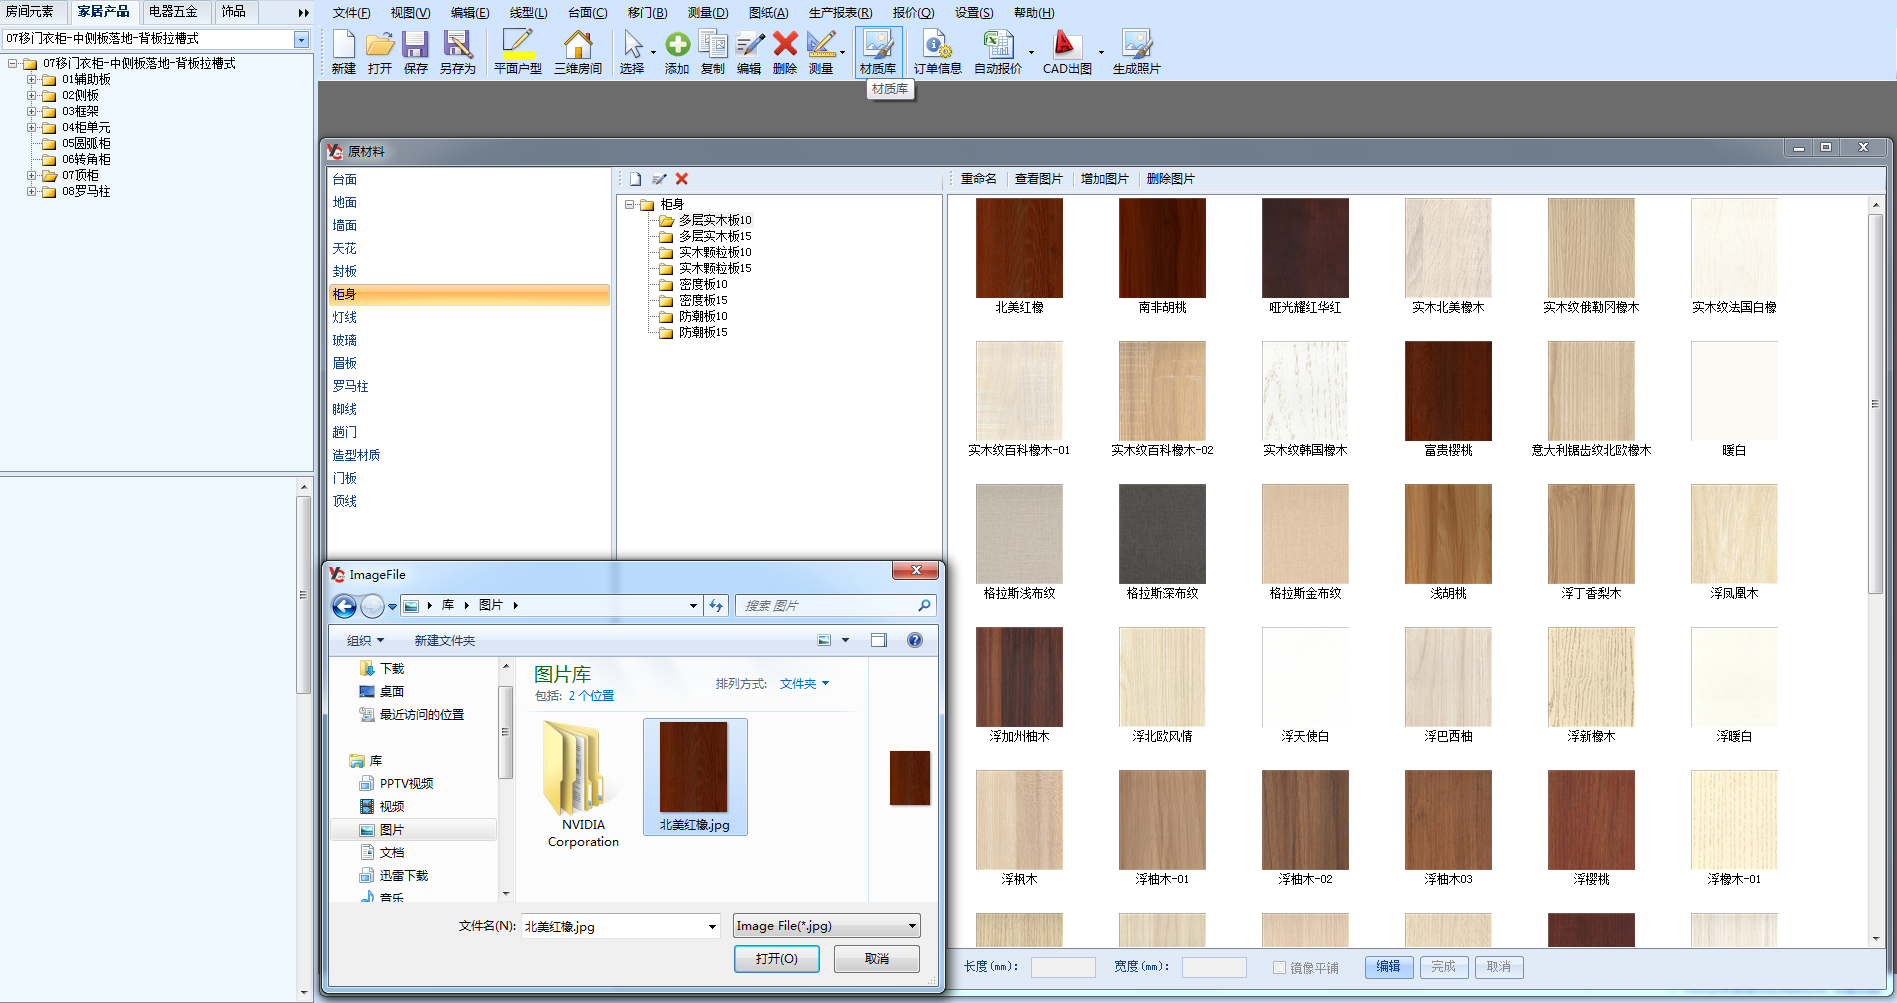
Task: Click the 打开 (Open) folder toolbar icon
Action: [x=380, y=52]
